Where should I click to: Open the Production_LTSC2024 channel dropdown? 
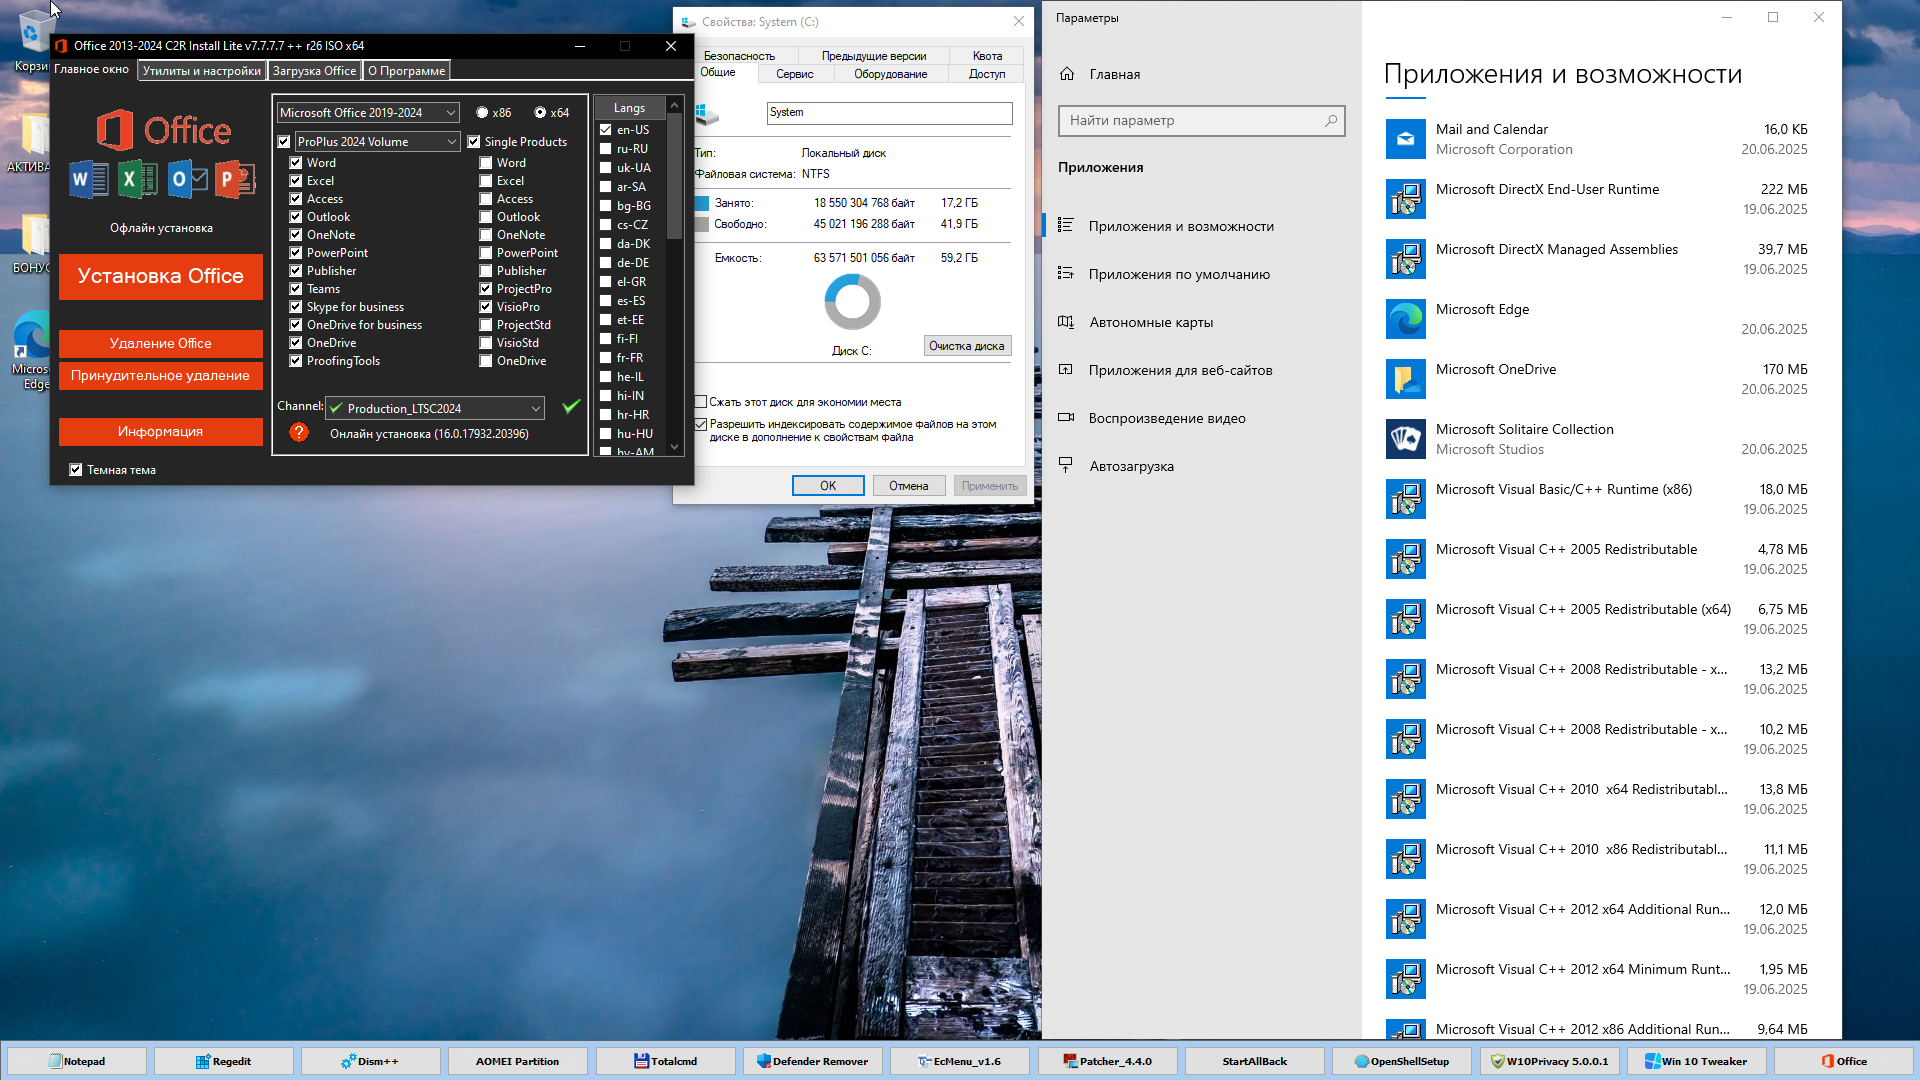pyautogui.click(x=435, y=408)
